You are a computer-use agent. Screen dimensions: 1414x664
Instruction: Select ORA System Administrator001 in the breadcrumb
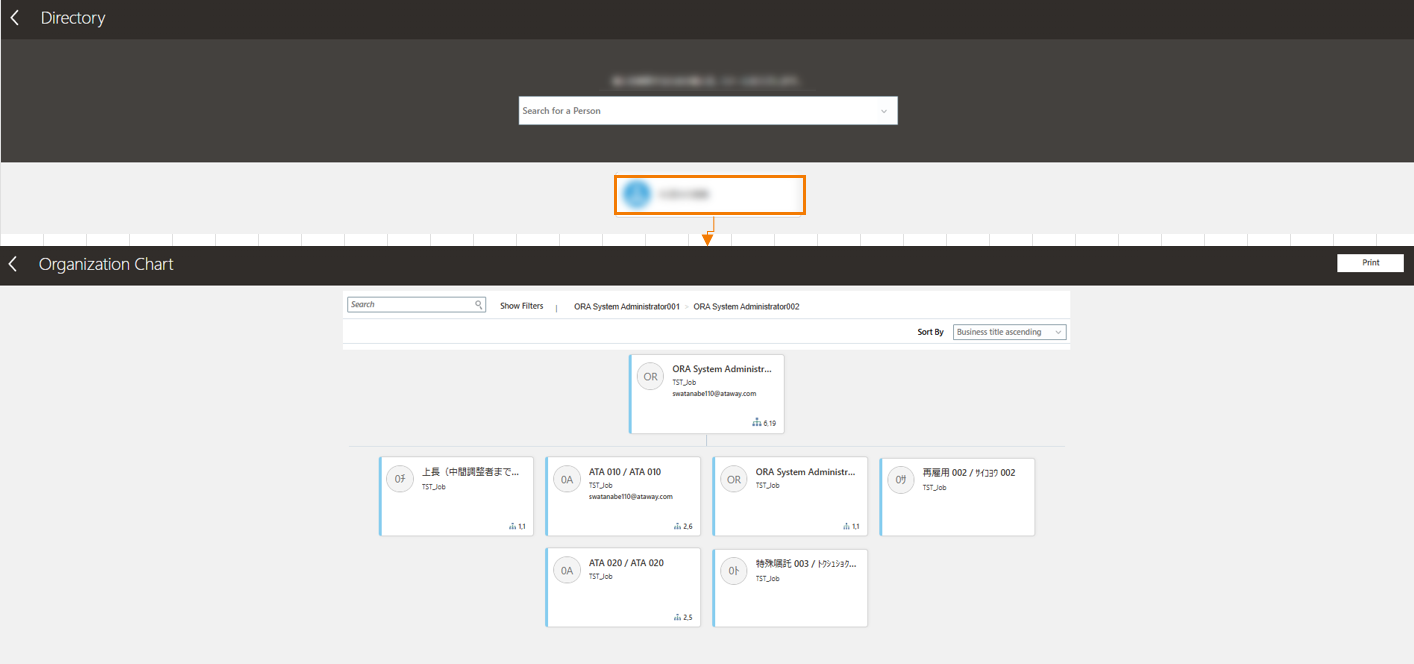pyautogui.click(x=627, y=306)
